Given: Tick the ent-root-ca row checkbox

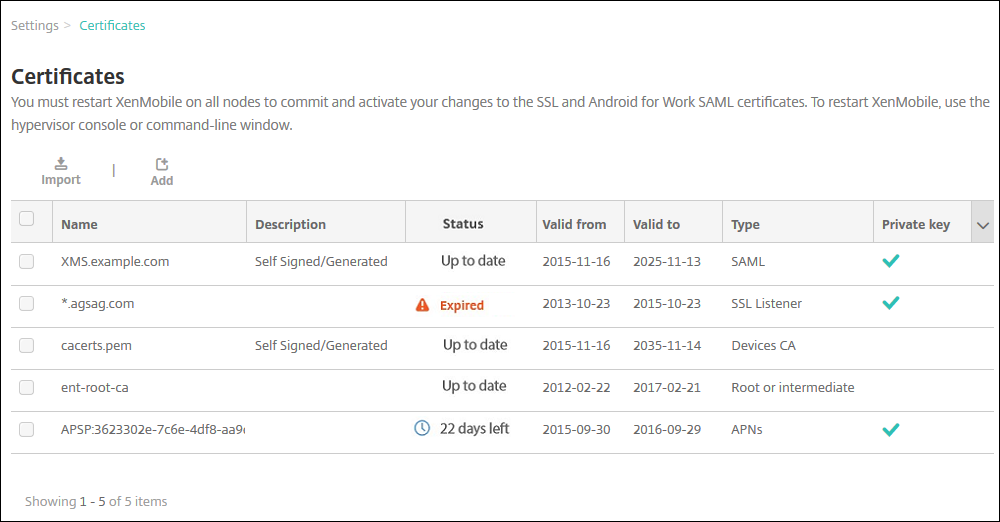Looking at the screenshot, I should point(27,387).
